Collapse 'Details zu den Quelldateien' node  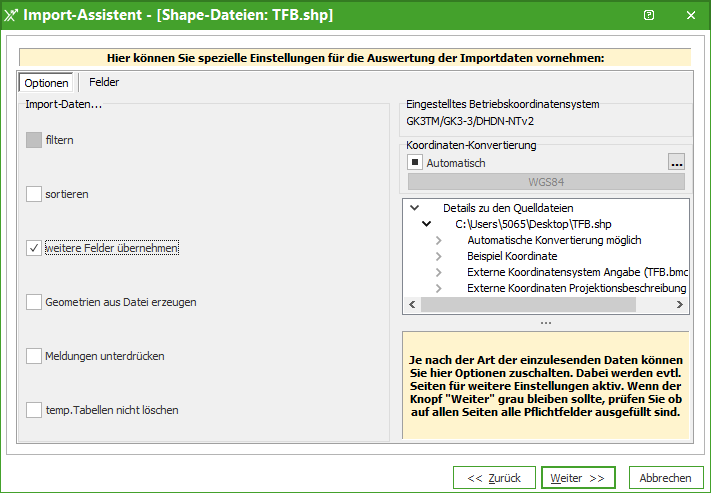(414, 208)
